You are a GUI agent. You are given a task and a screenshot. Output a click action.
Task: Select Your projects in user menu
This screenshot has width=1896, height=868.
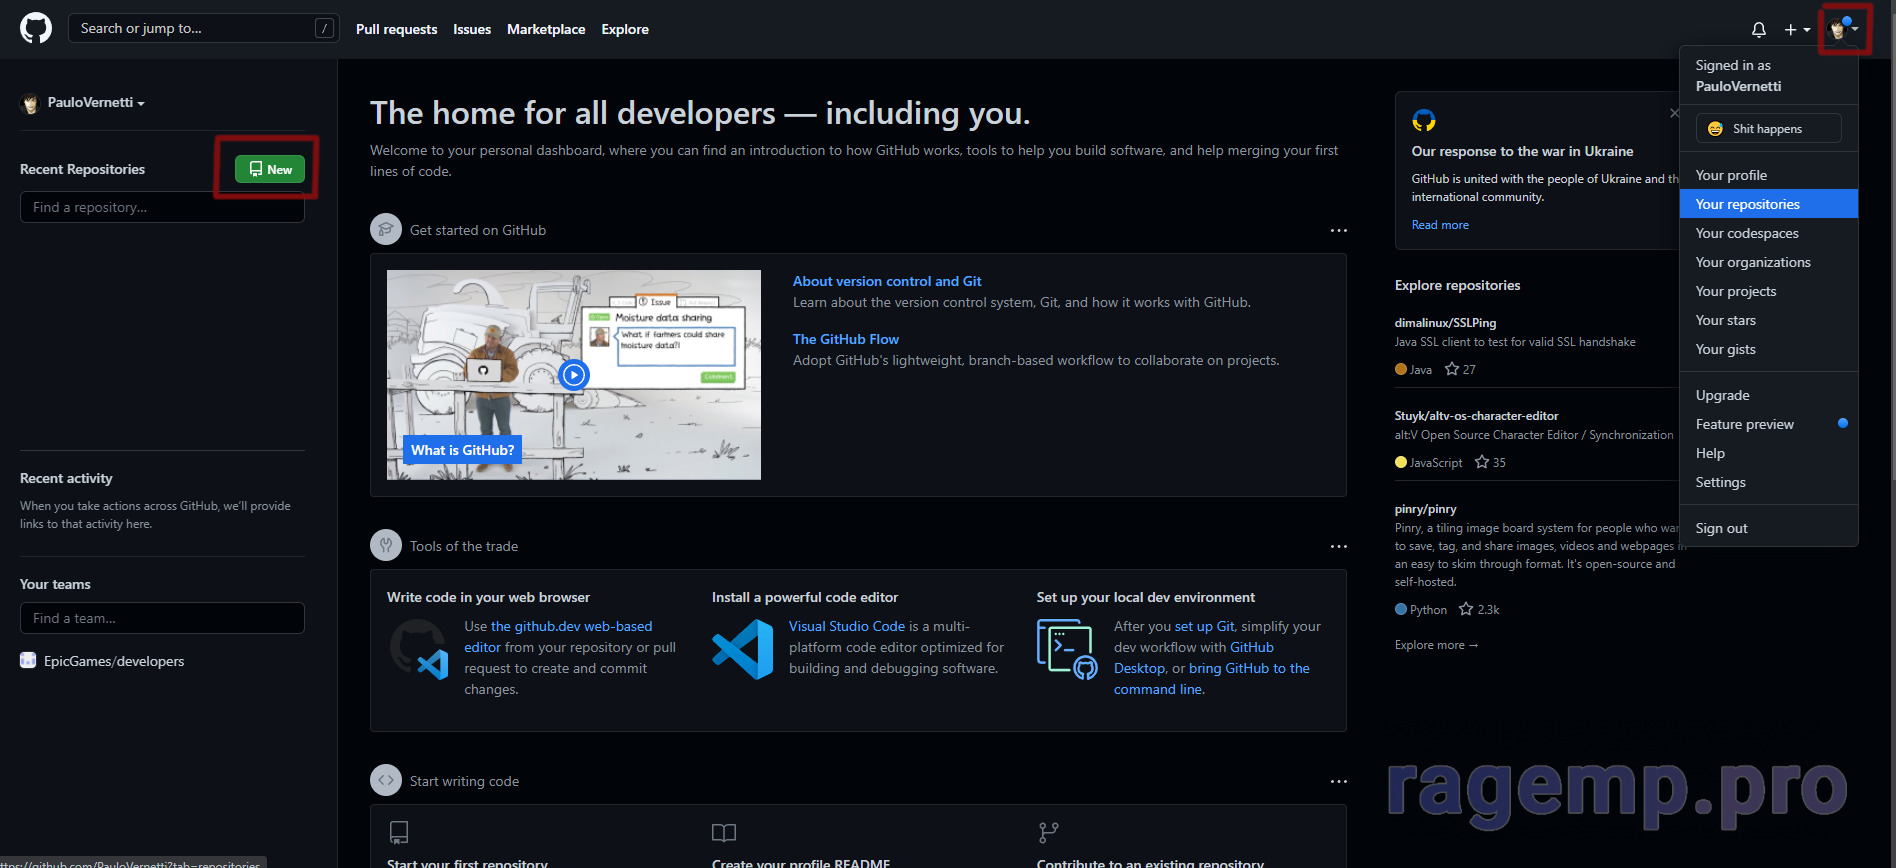pos(1768,291)
